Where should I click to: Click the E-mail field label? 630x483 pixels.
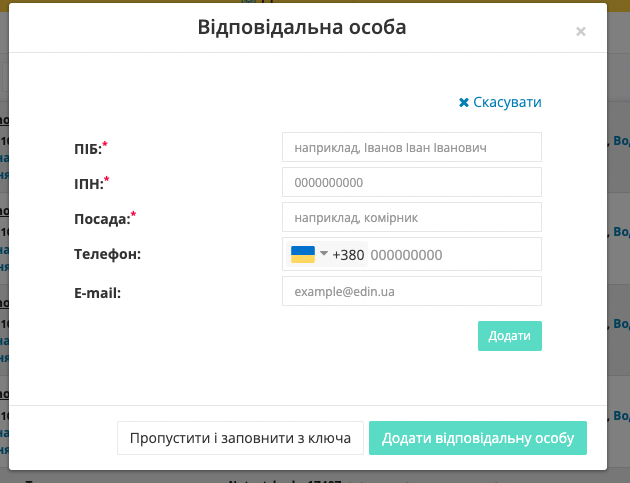[97, 293]
